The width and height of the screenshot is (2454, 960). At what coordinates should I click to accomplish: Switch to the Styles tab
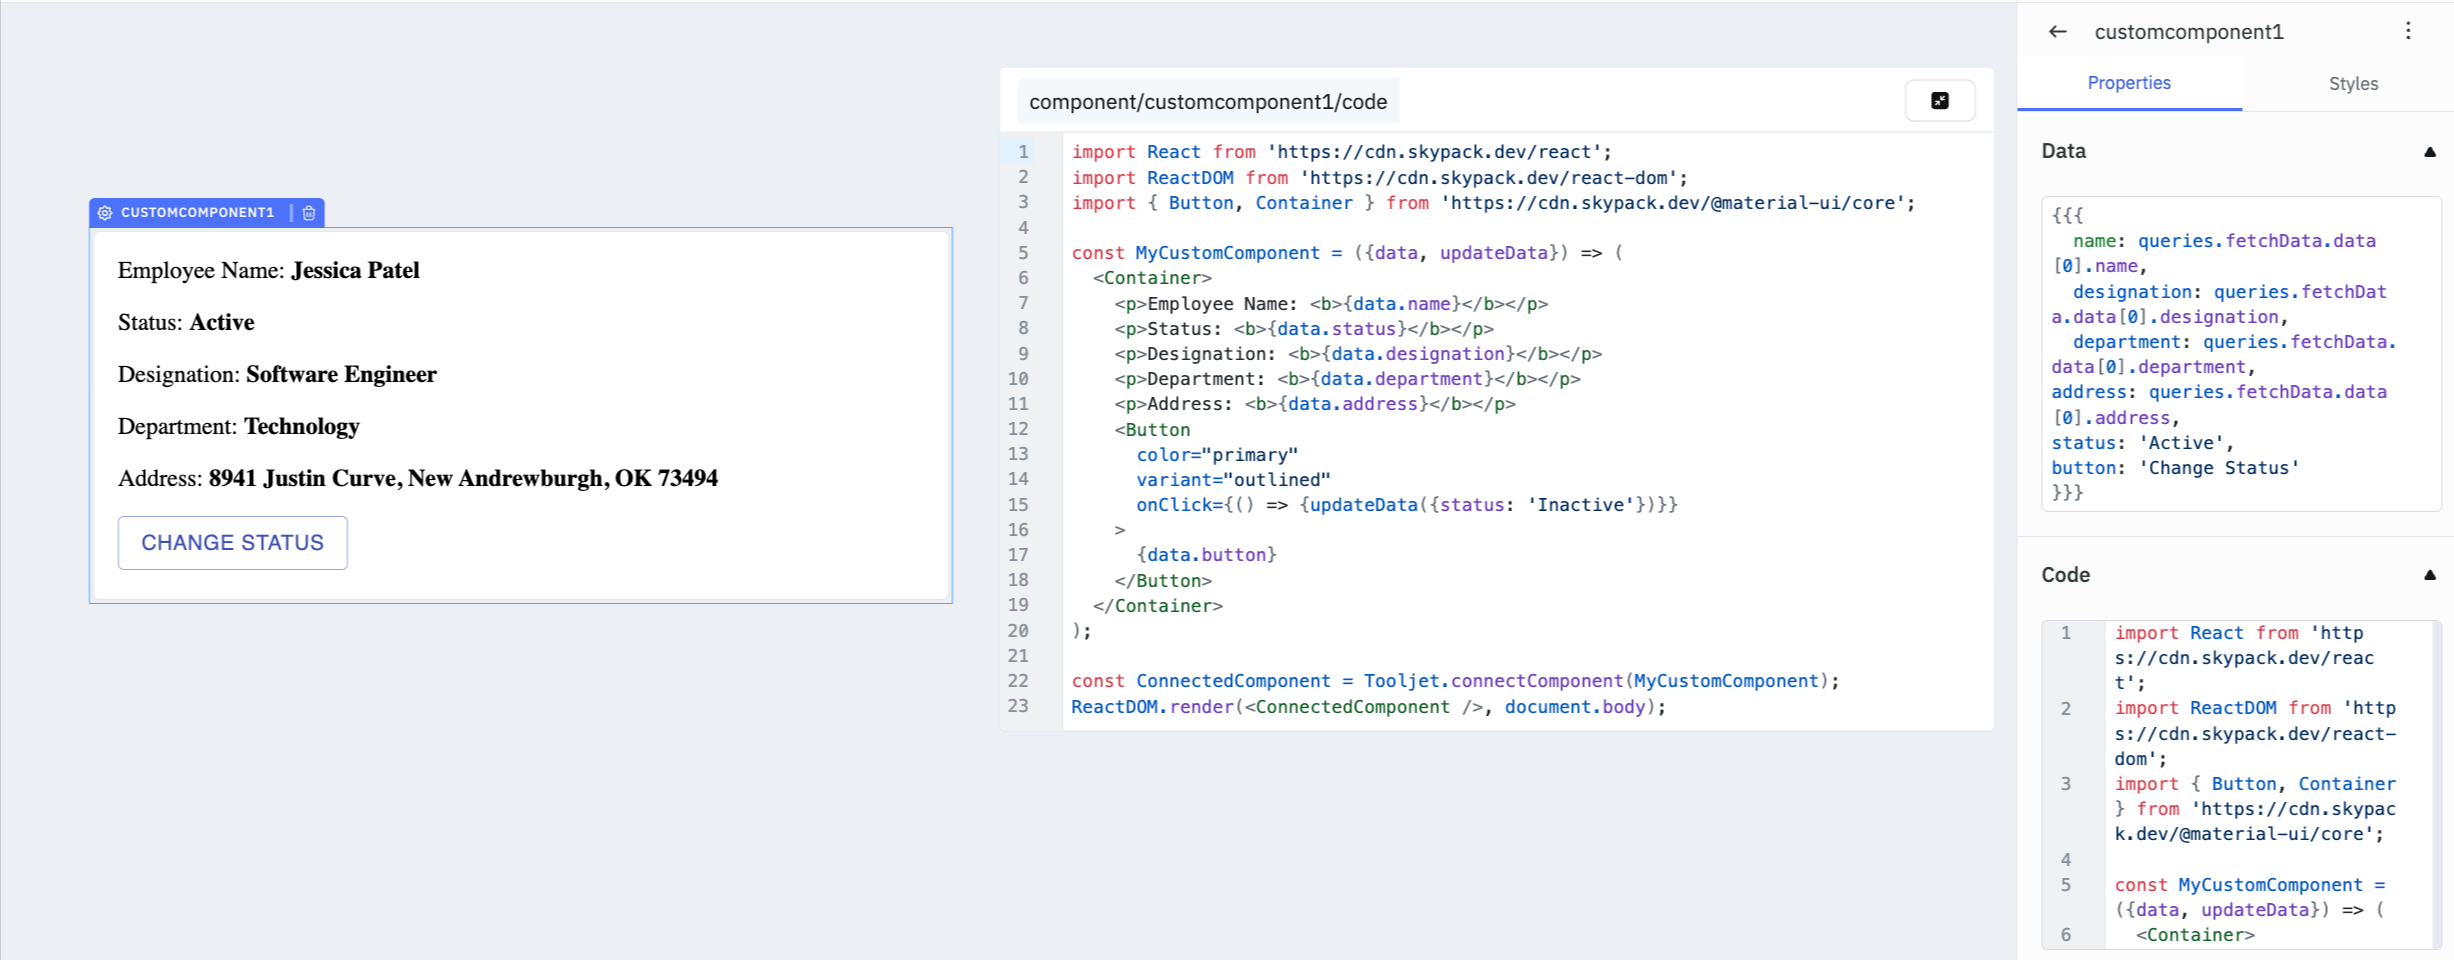coord(2352,84)
